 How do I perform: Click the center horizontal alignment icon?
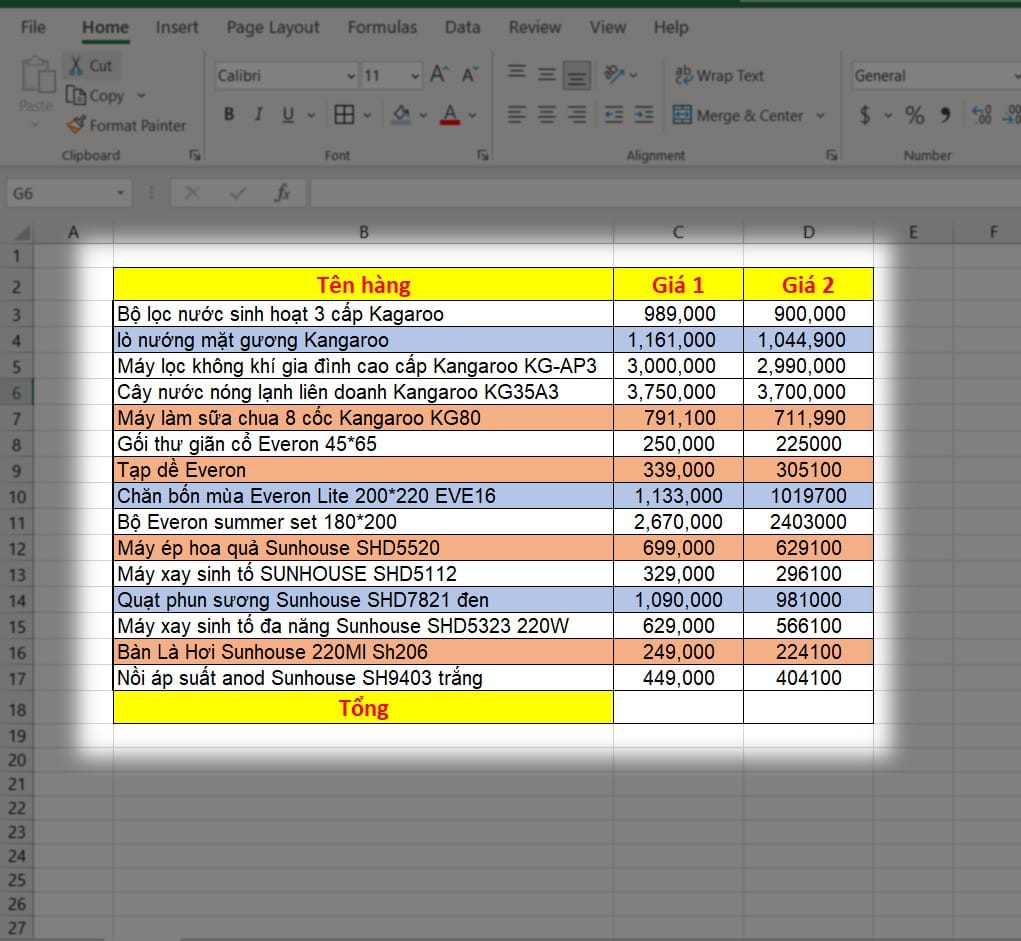(x=546, y=115)
